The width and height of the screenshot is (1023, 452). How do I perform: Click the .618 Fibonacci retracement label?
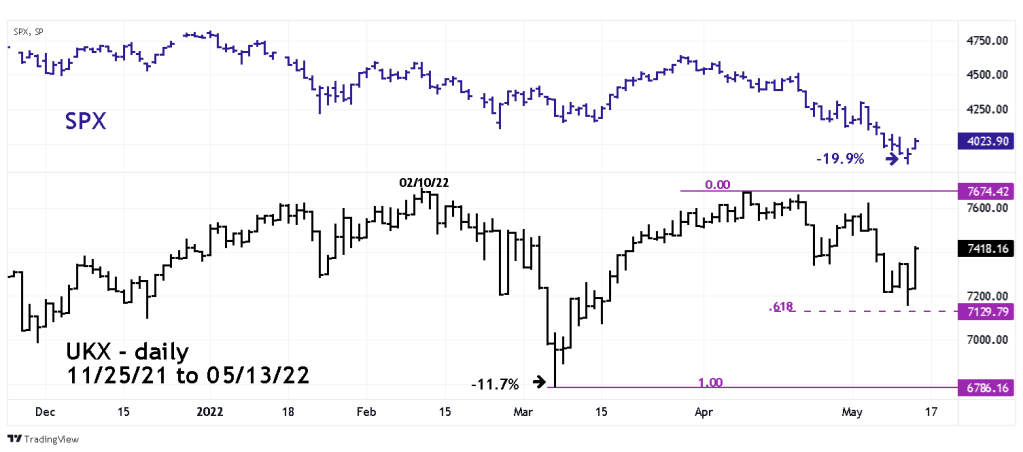point(781,306)
